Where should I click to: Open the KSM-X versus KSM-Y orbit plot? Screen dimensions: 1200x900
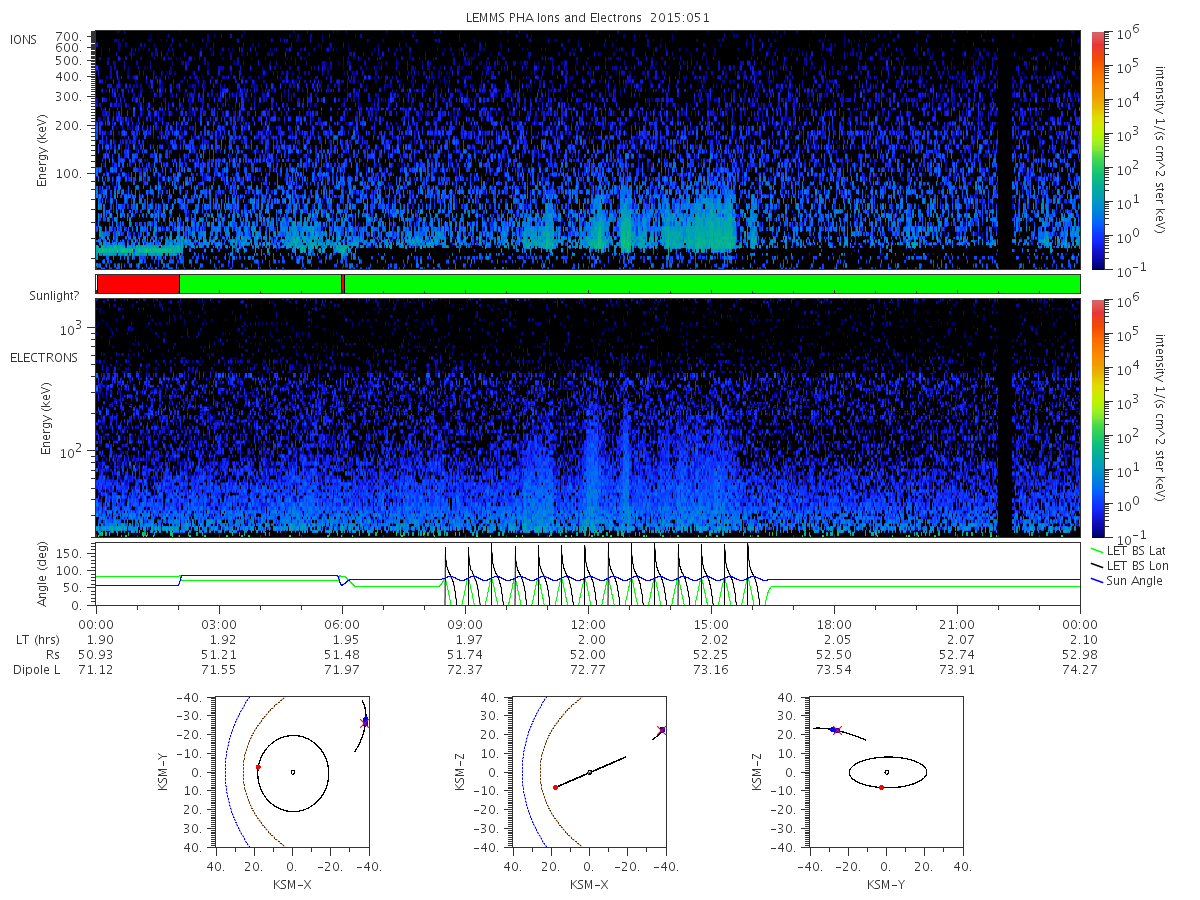coord(291,771)
